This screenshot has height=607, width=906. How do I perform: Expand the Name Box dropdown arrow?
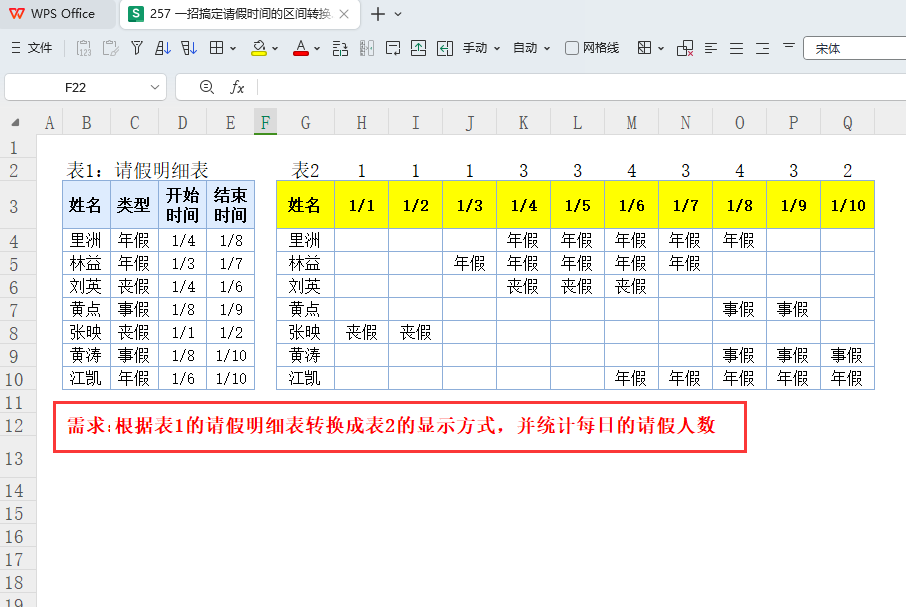click(154, 87)
